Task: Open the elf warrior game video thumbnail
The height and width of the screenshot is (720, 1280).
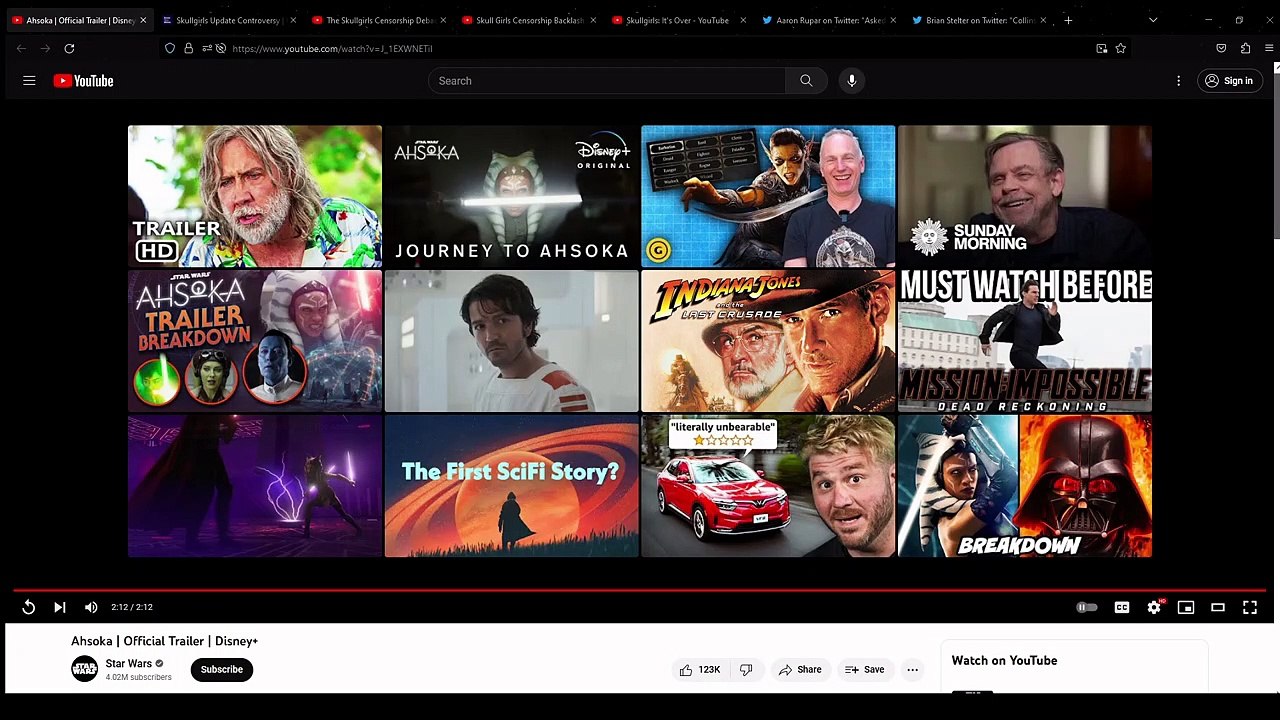Action: point(768,196)
